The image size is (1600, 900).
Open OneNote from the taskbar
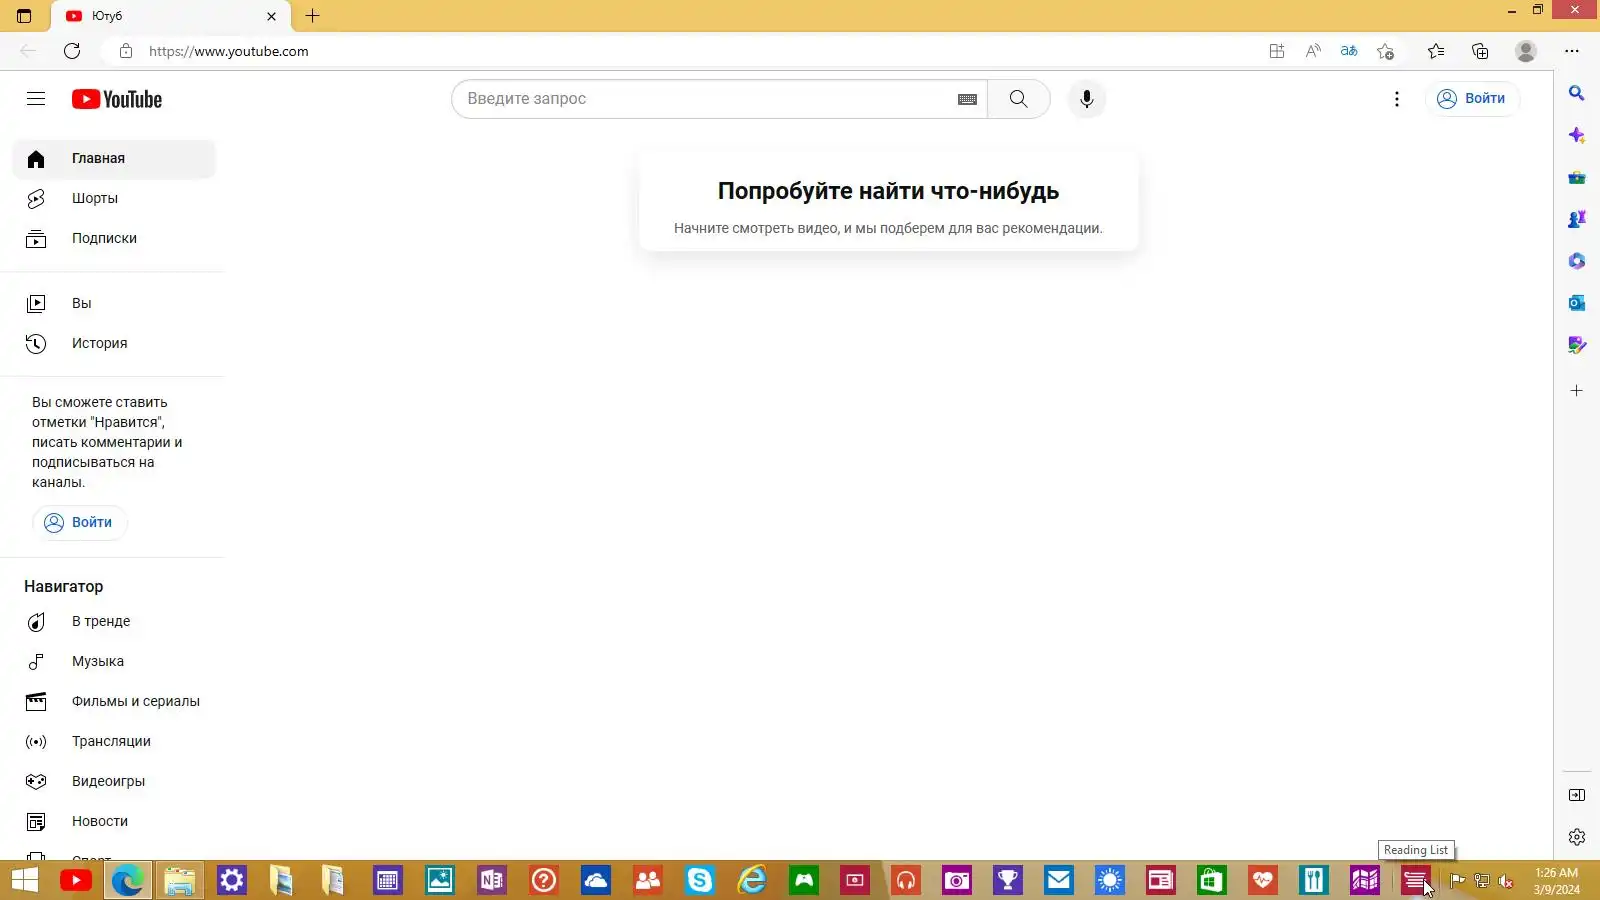pyautogui.click(x=492, y=880)
